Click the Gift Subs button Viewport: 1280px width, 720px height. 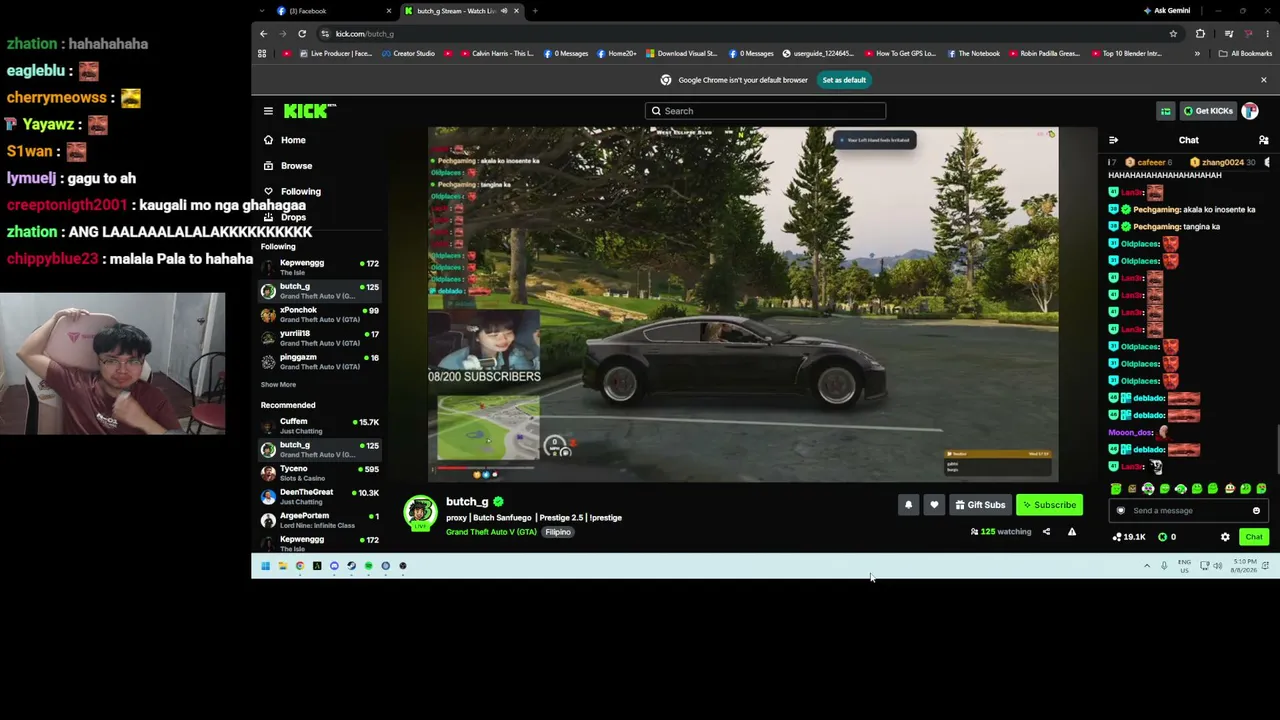[980, 505]
